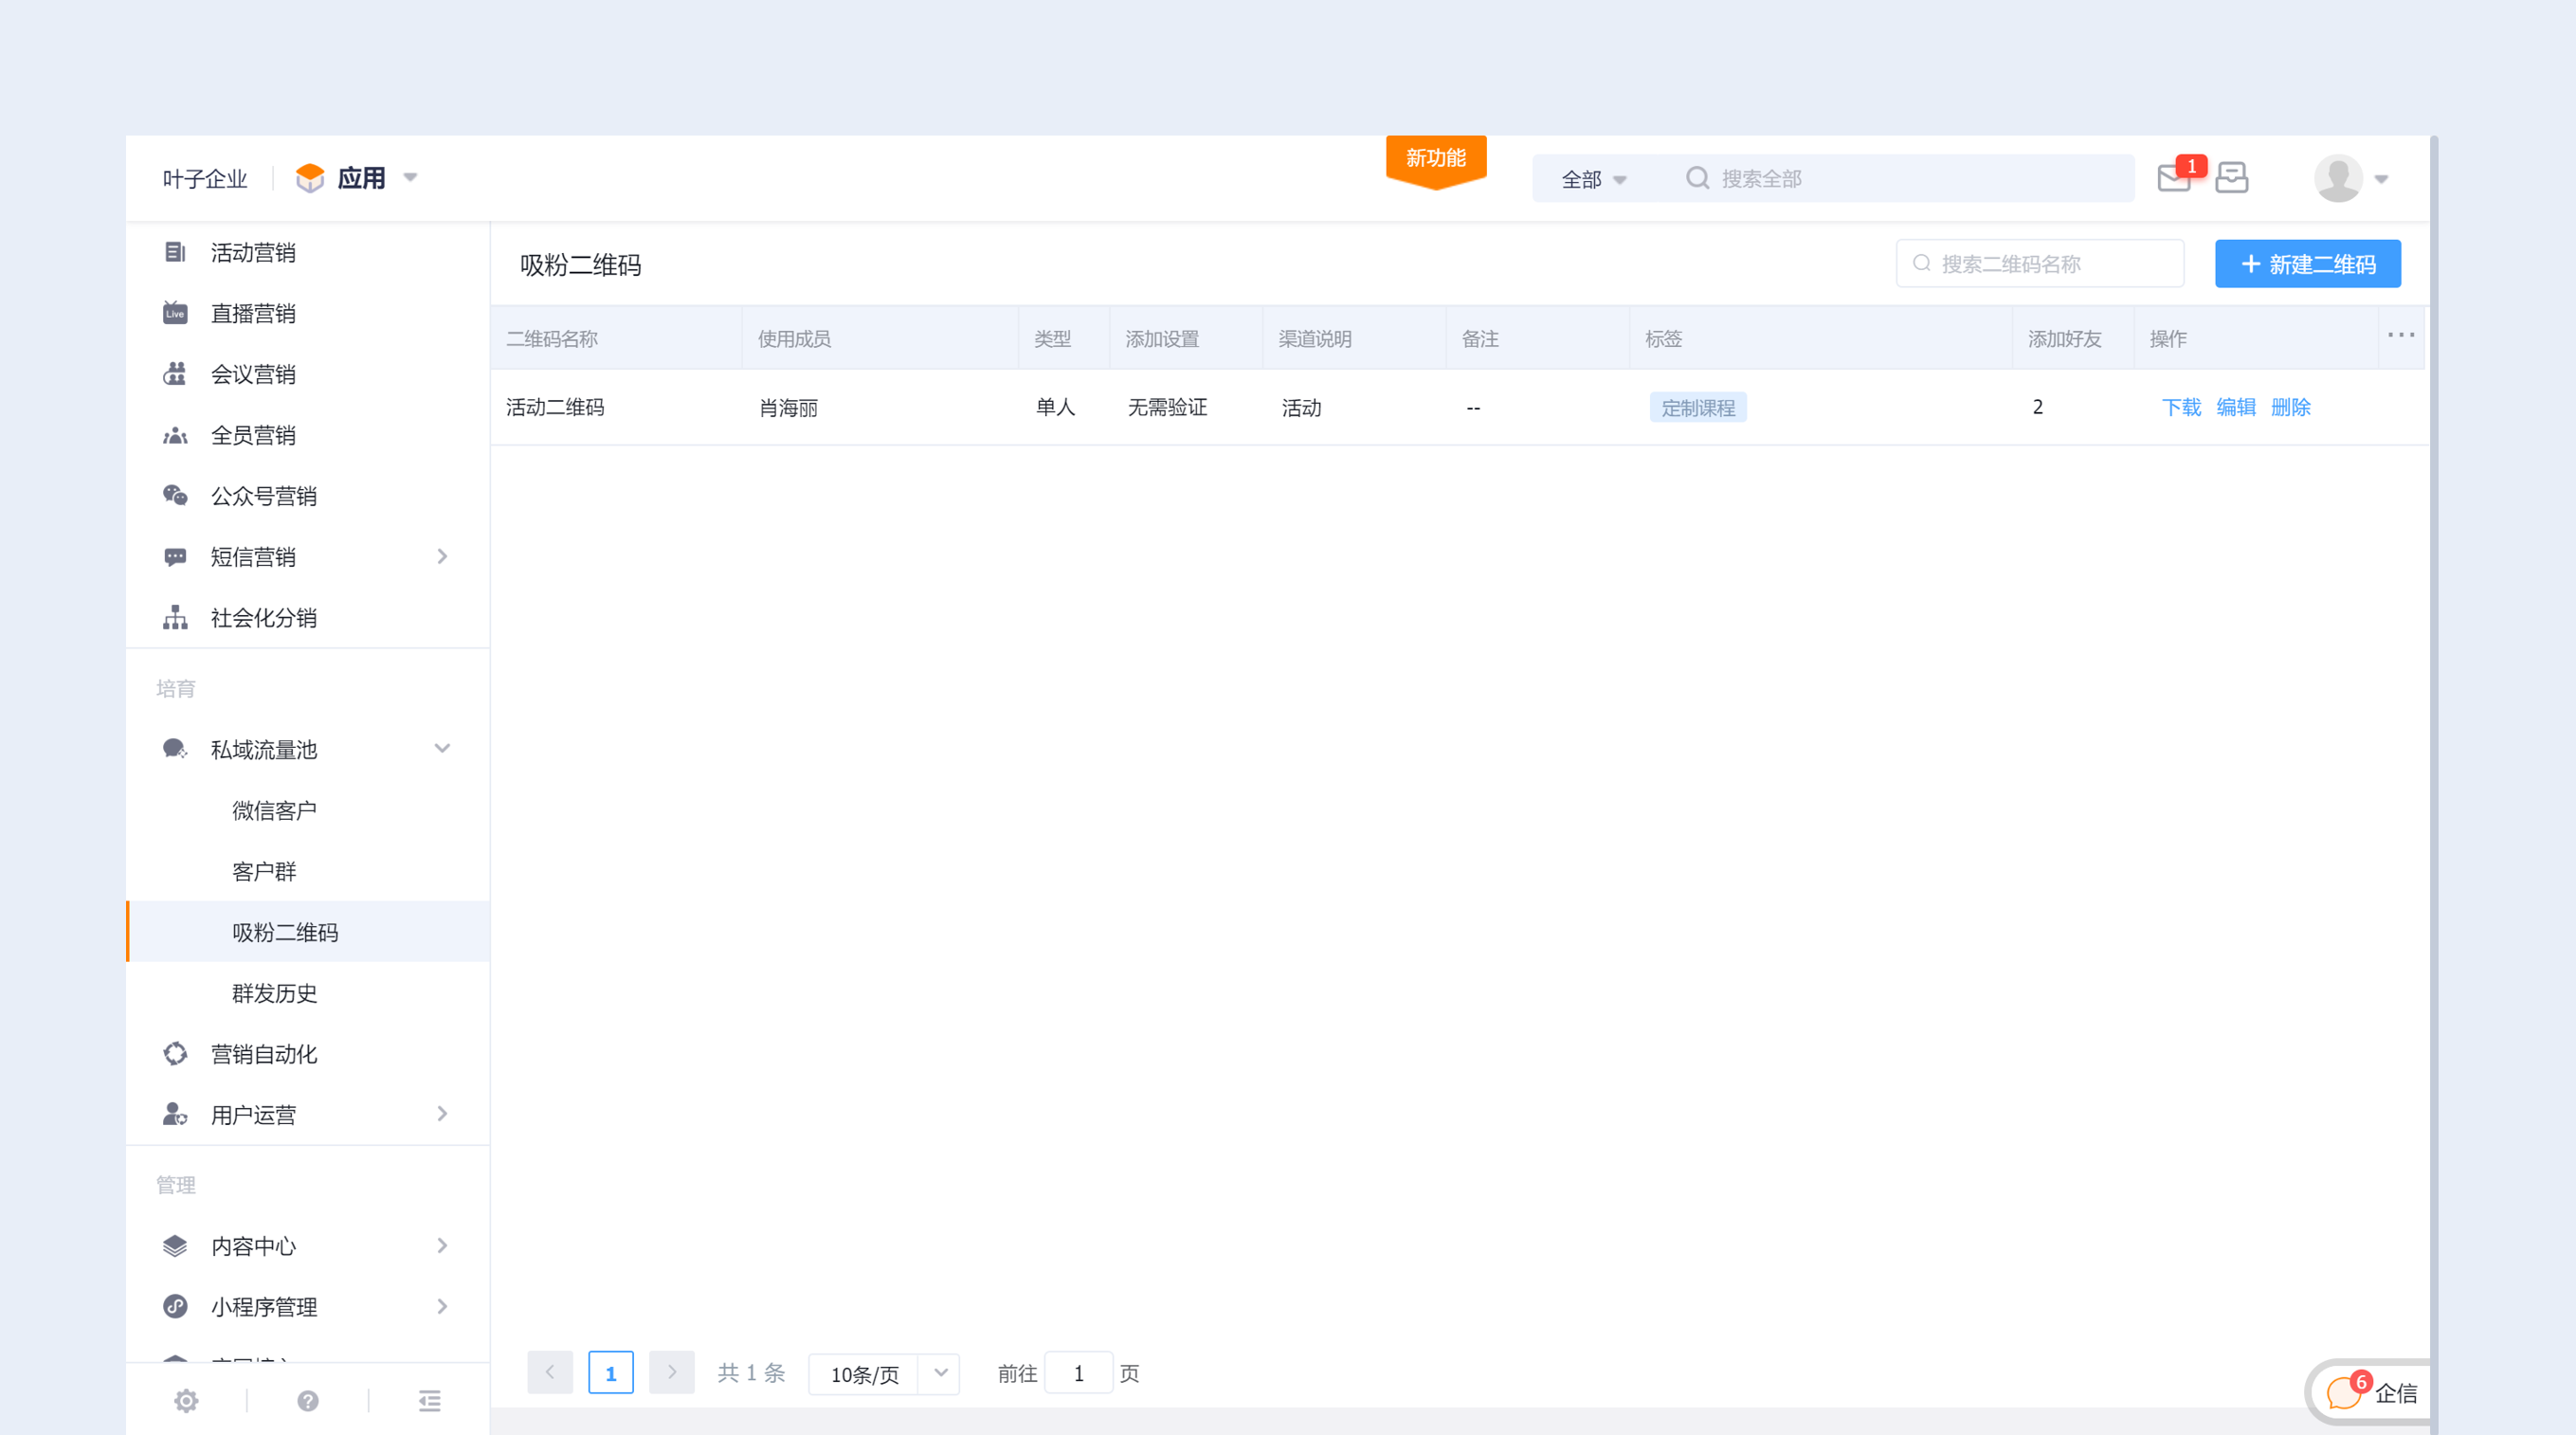Image resolution: width=2576 pixels, height=1435 pixels.
Task: Open the avatar account dropdown arrow
Action: pos(2381,180)
